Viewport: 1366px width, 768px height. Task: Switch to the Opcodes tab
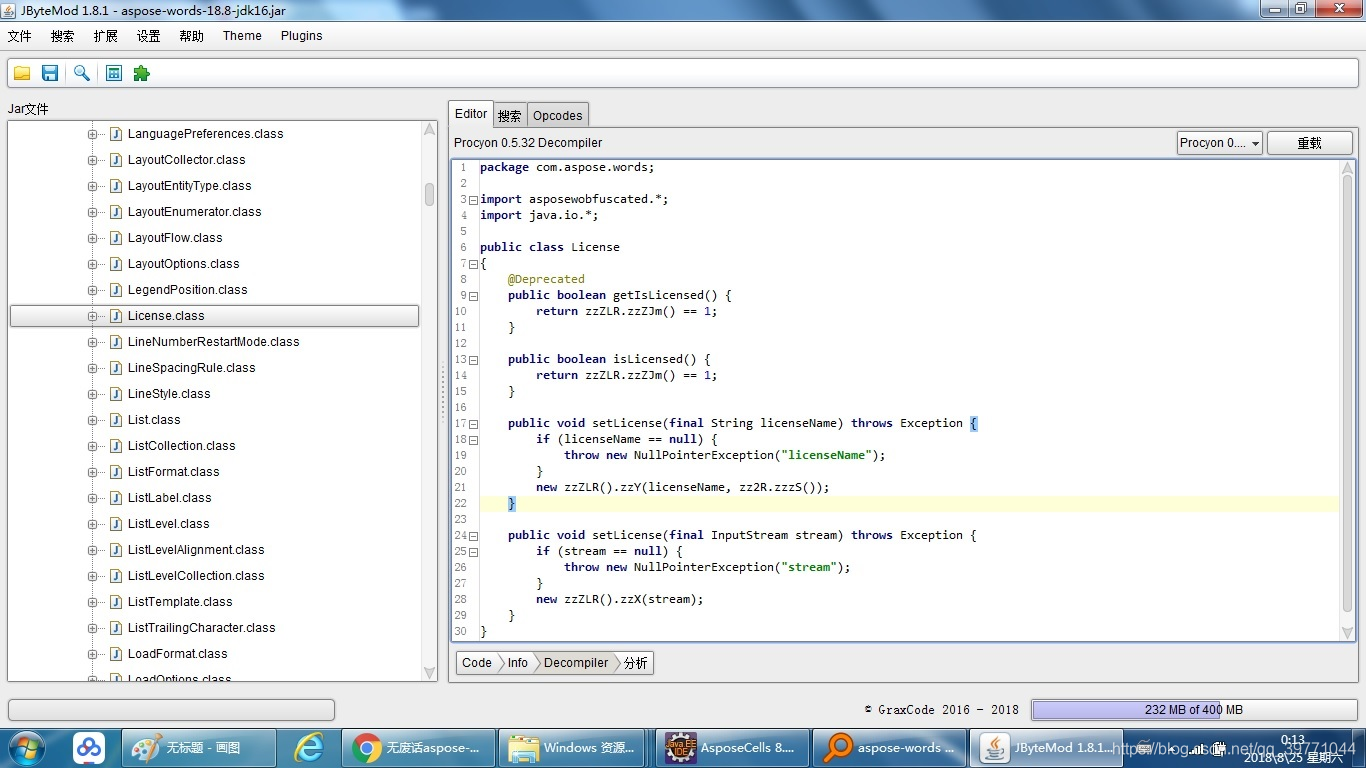[557, 116]
